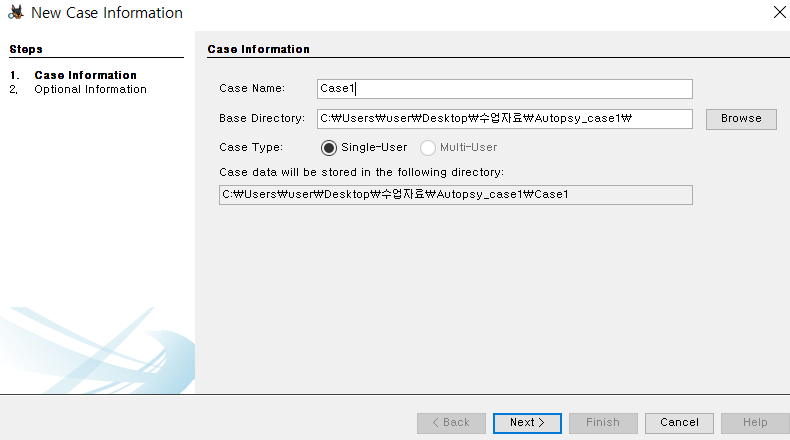The image size is (790, 440).
Task: Click the Steps heading
Action: (x=26, y=49)
